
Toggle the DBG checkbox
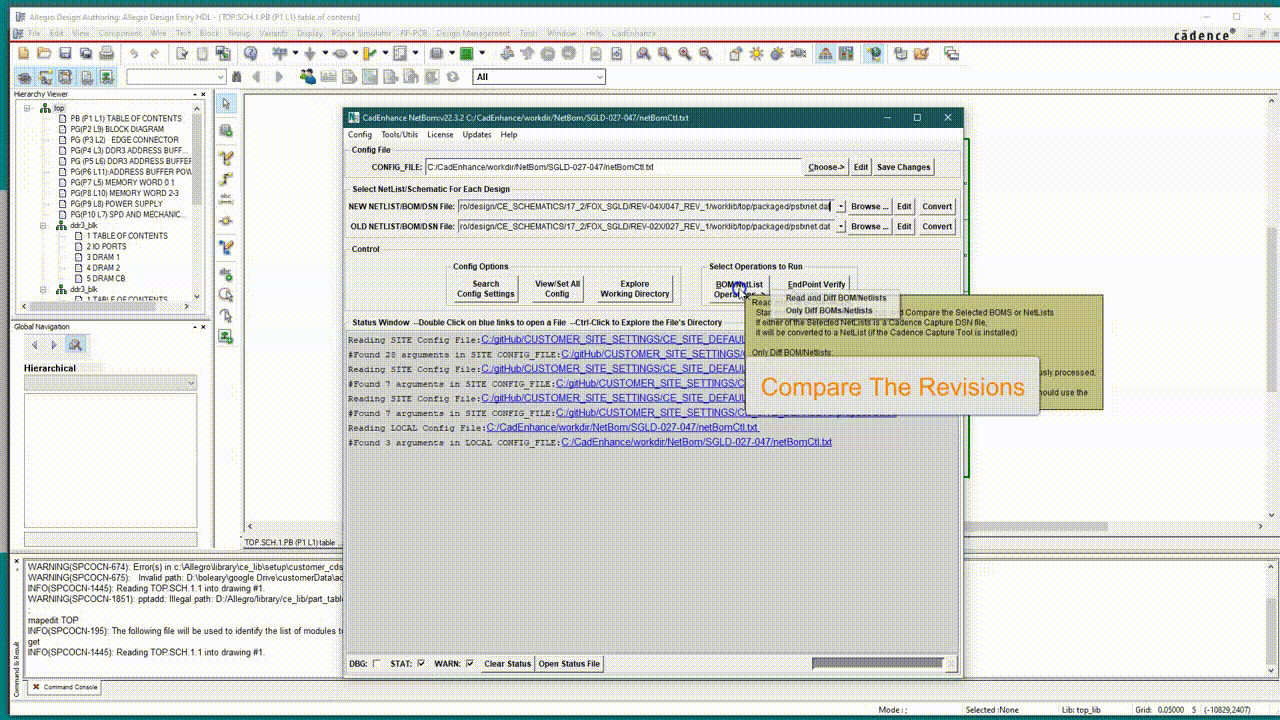tap(376, 663)
